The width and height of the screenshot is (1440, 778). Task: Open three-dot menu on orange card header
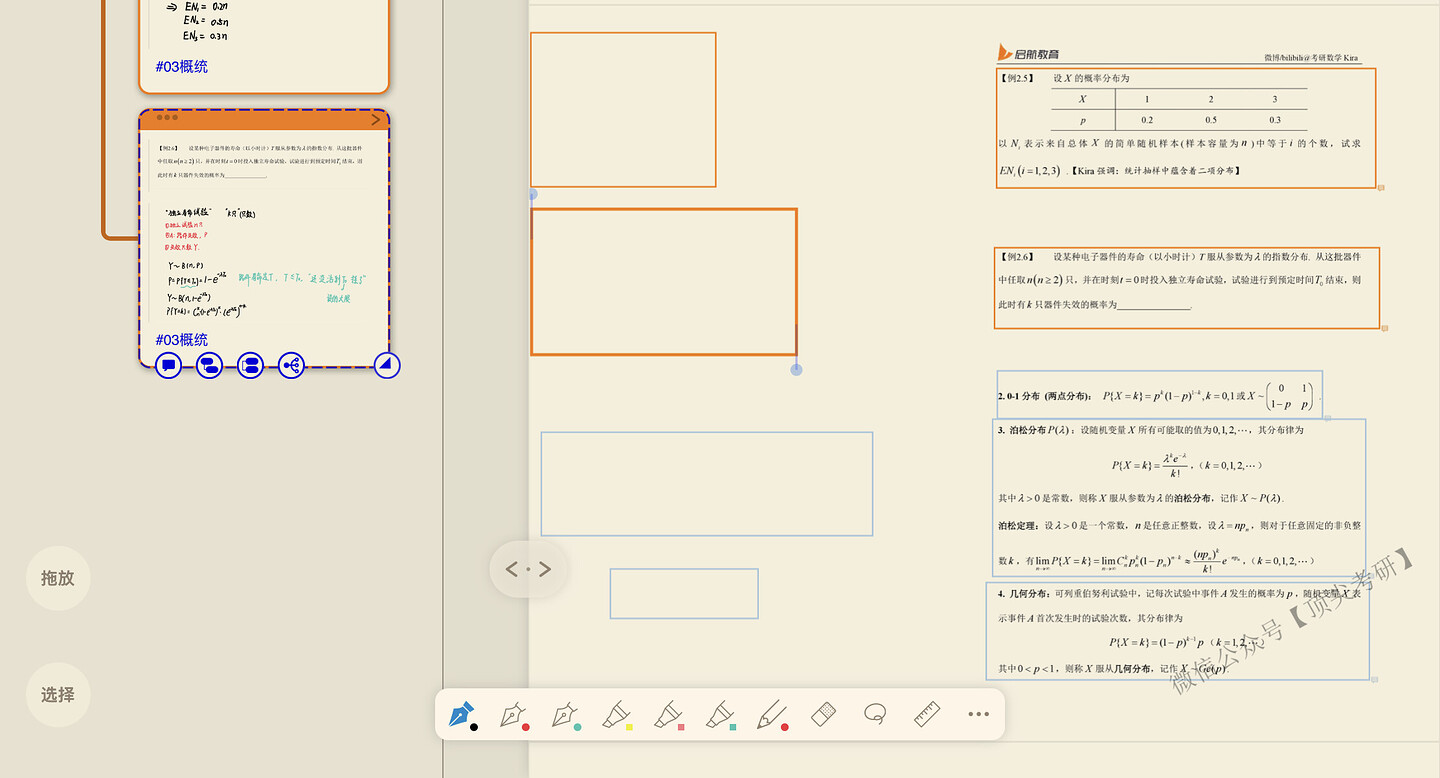pos(166,118)
